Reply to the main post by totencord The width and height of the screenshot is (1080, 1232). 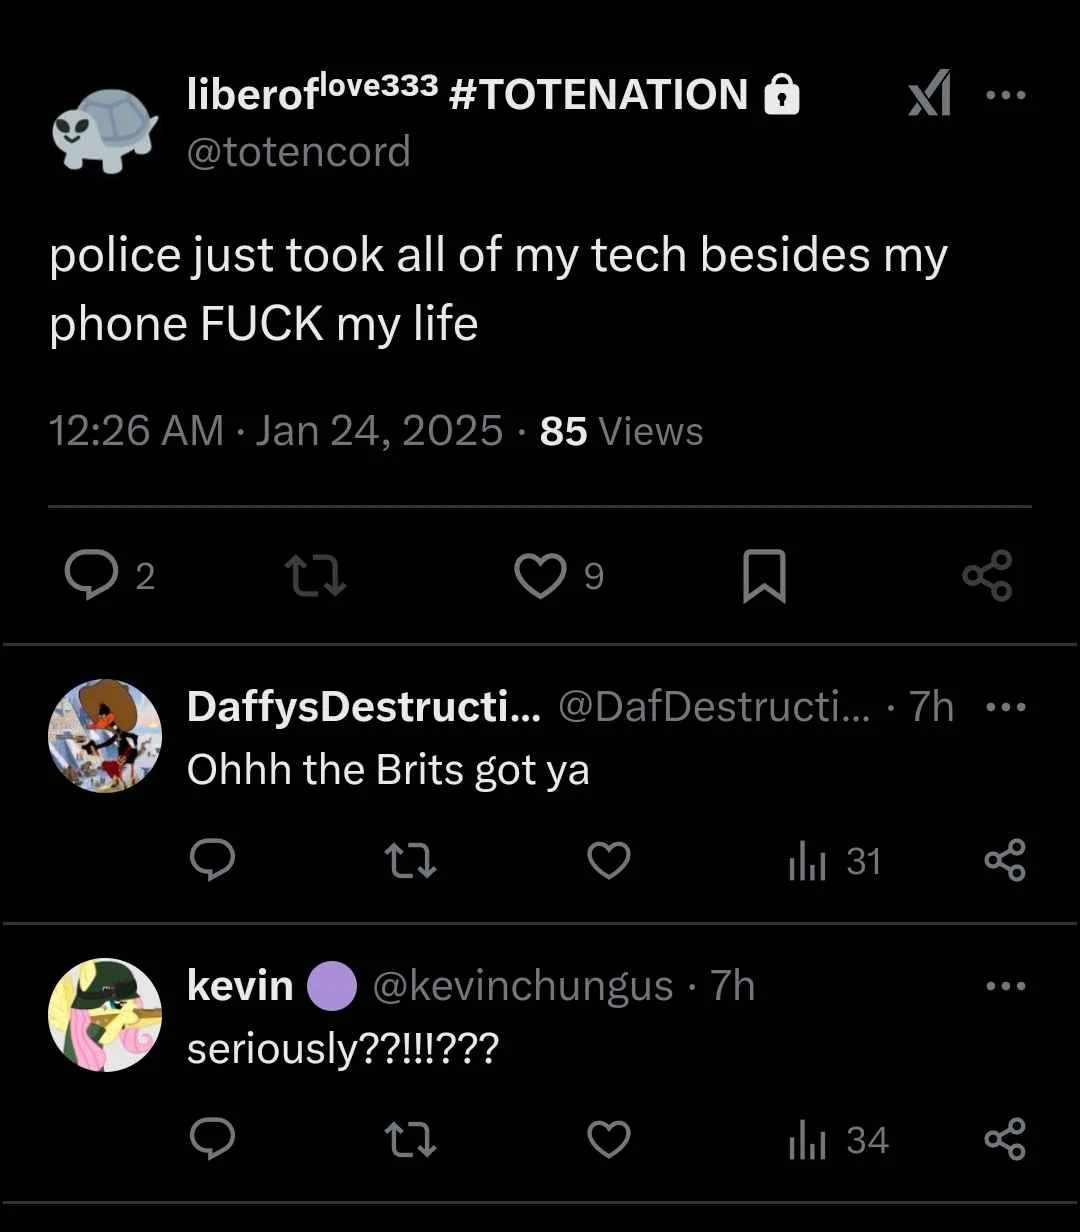click(x=93, y=576)
